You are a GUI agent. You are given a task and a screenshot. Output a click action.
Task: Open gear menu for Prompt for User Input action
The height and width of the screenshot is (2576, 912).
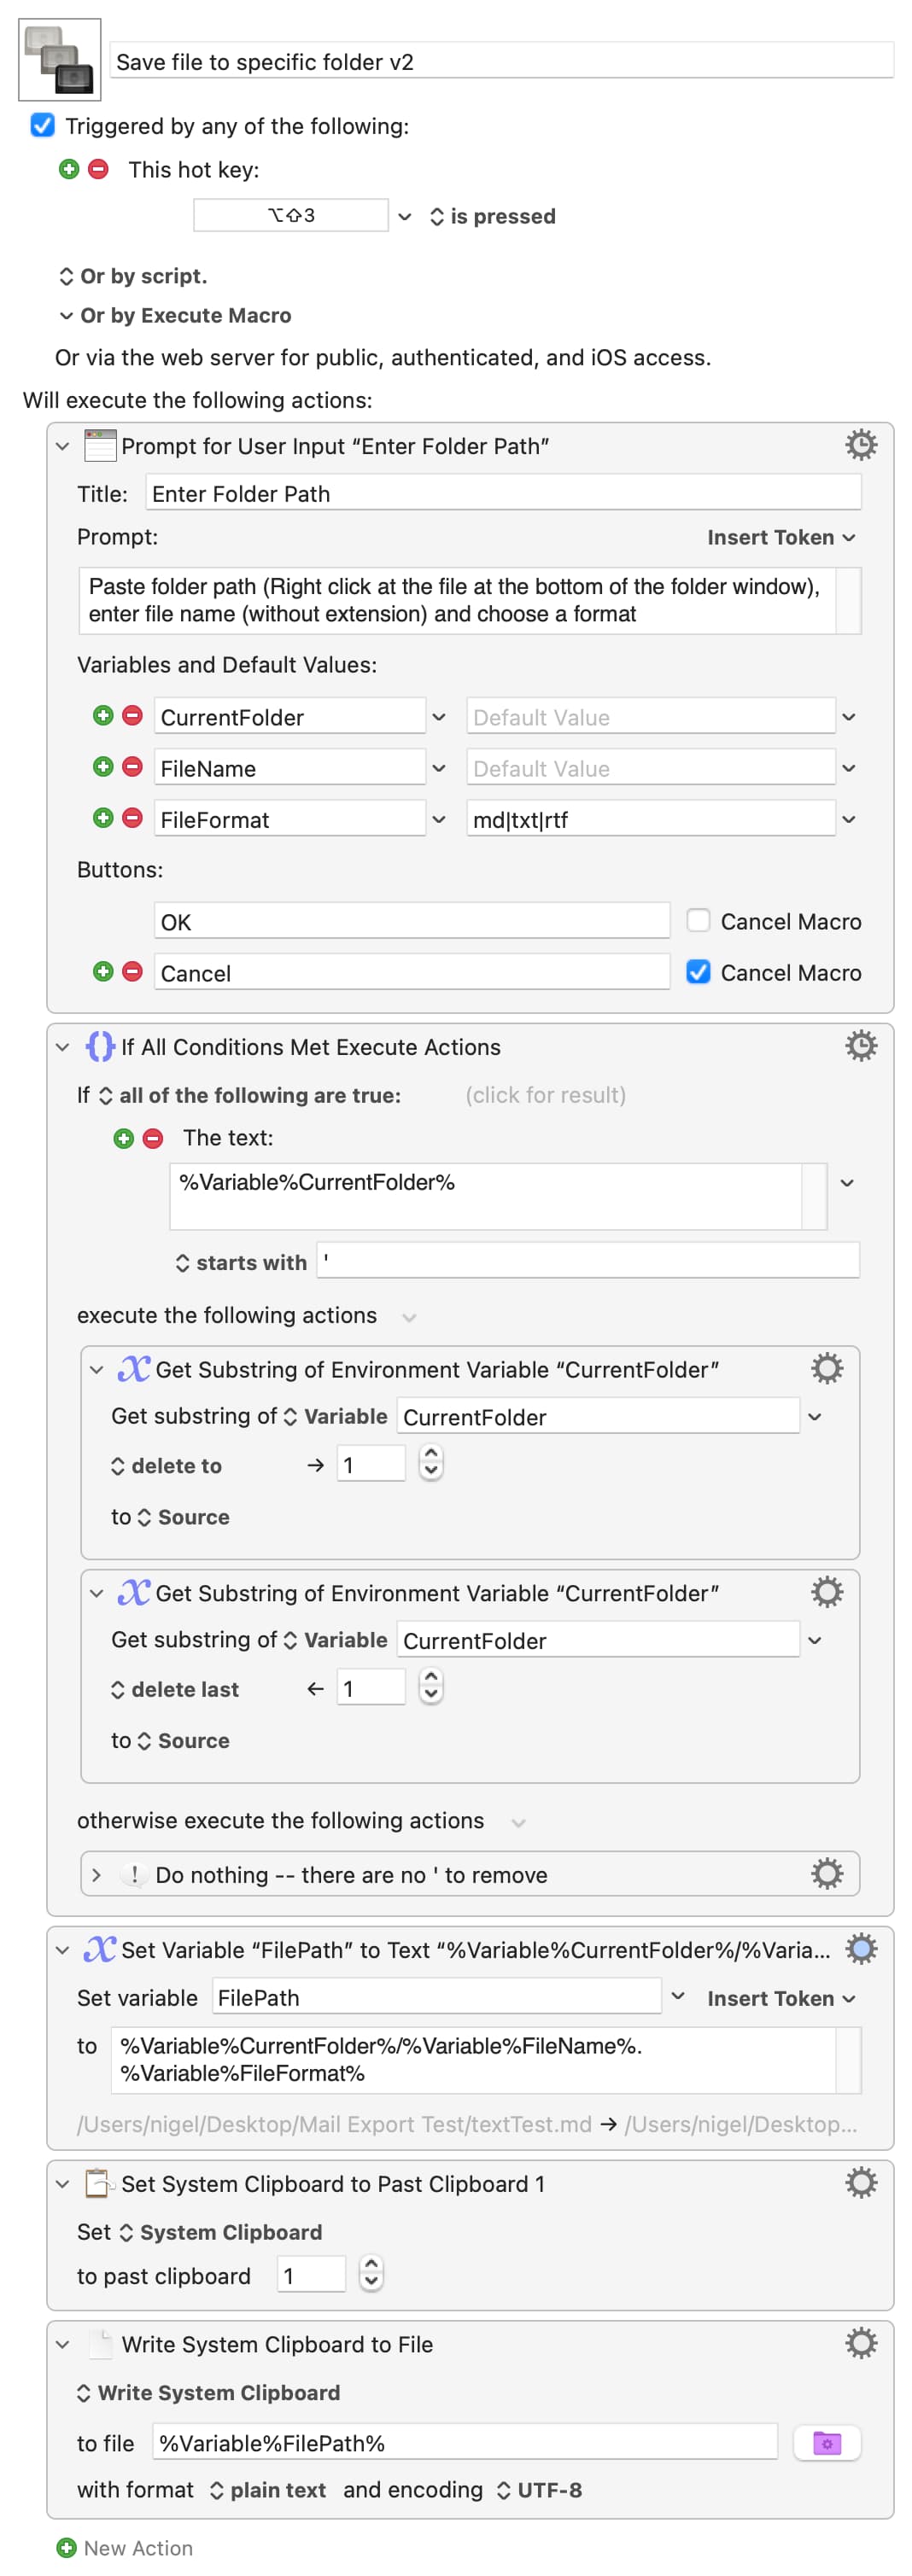tap(860, 445)
